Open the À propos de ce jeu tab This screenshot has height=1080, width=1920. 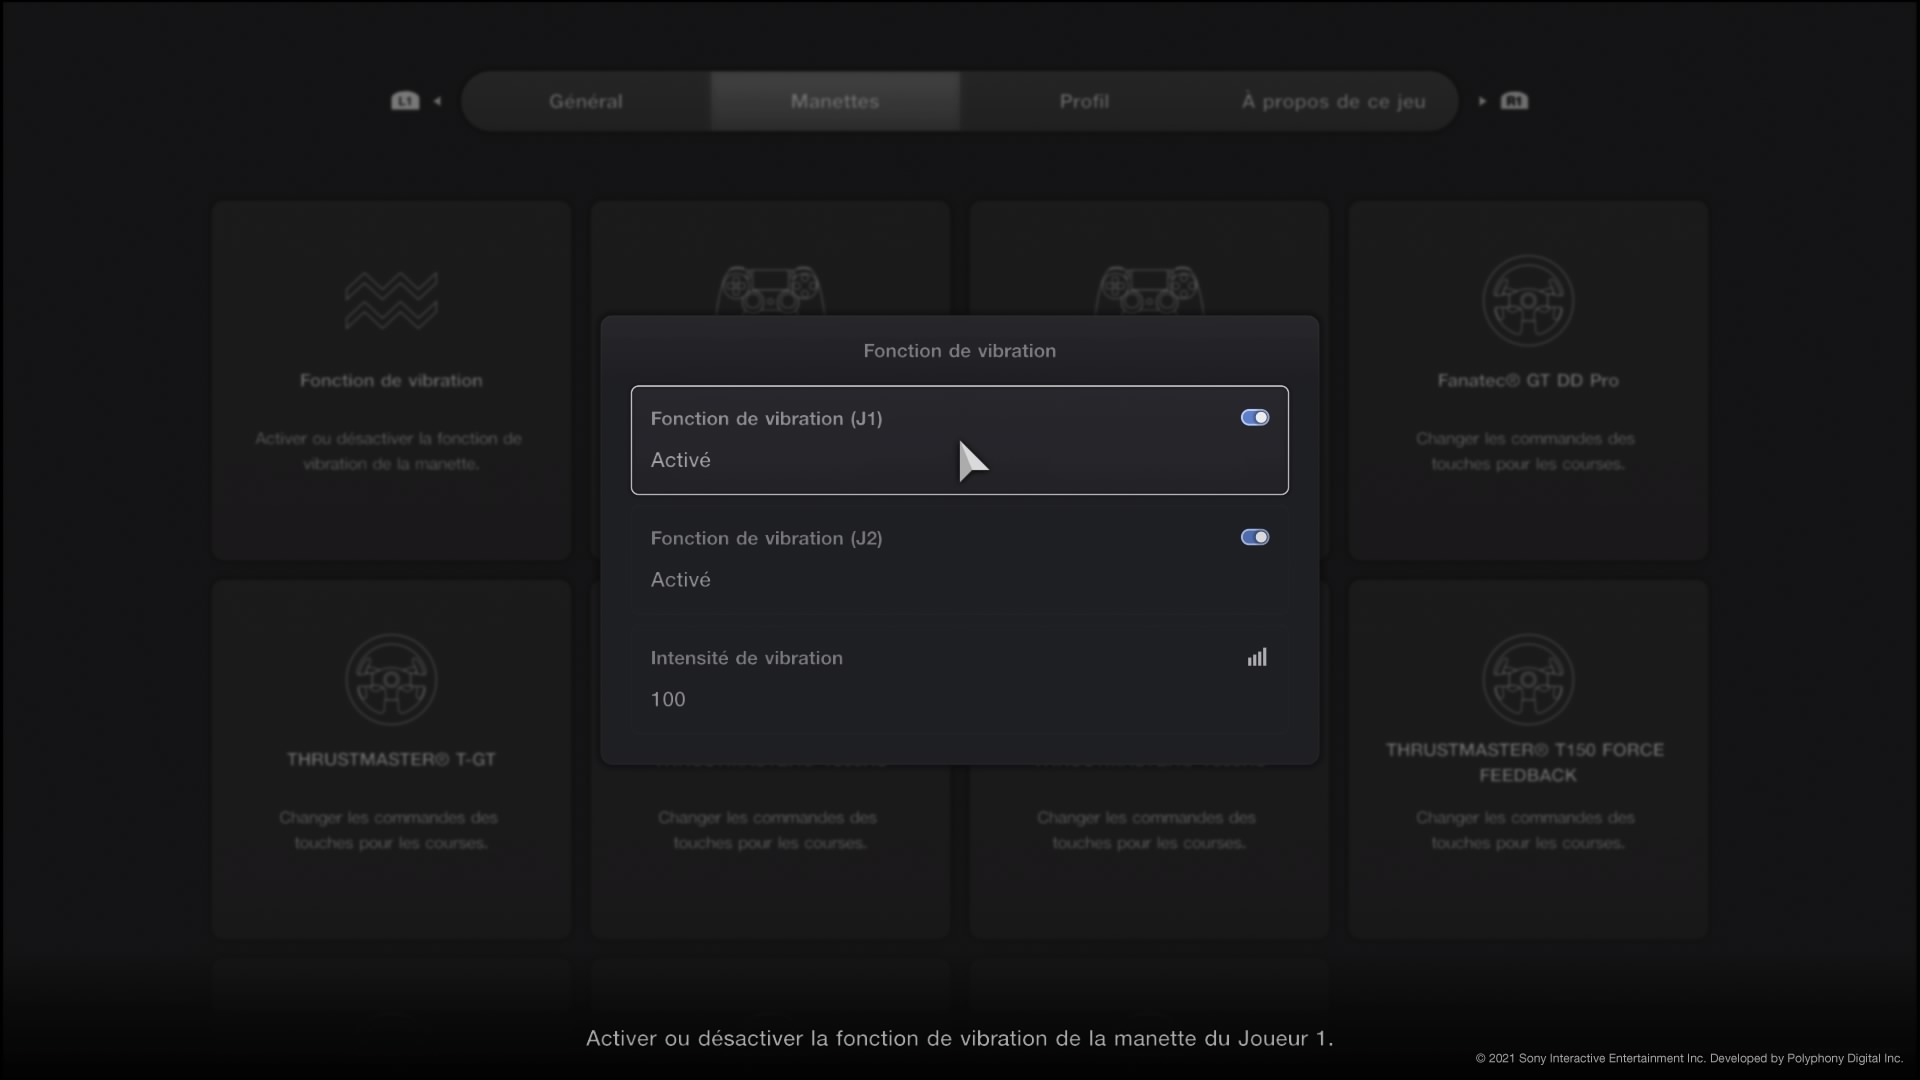(x=1333, y=101)
